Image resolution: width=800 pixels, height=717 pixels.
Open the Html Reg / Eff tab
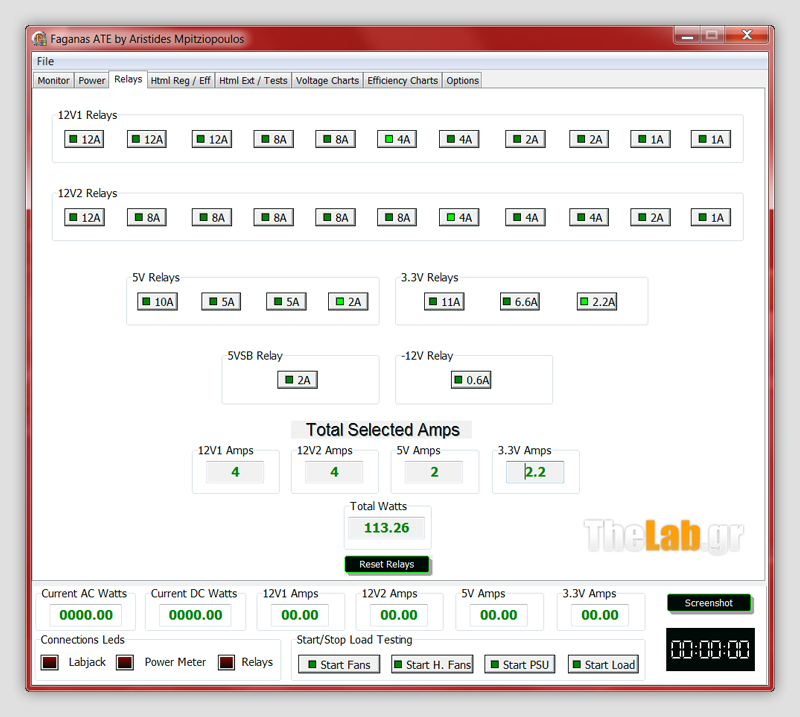(181, 81)
